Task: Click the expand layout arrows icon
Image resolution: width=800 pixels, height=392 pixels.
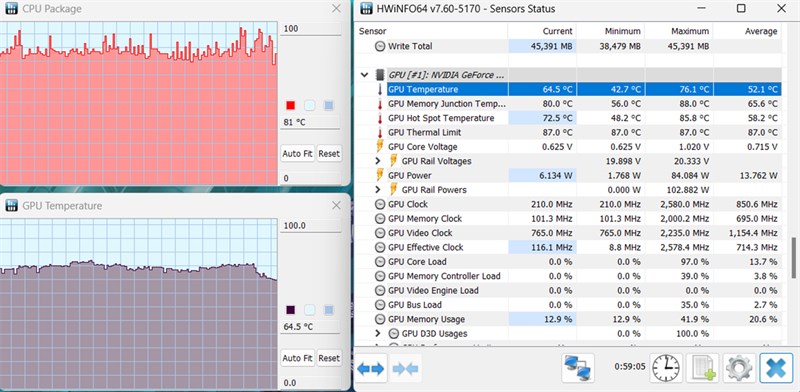Action: point(370,368)
